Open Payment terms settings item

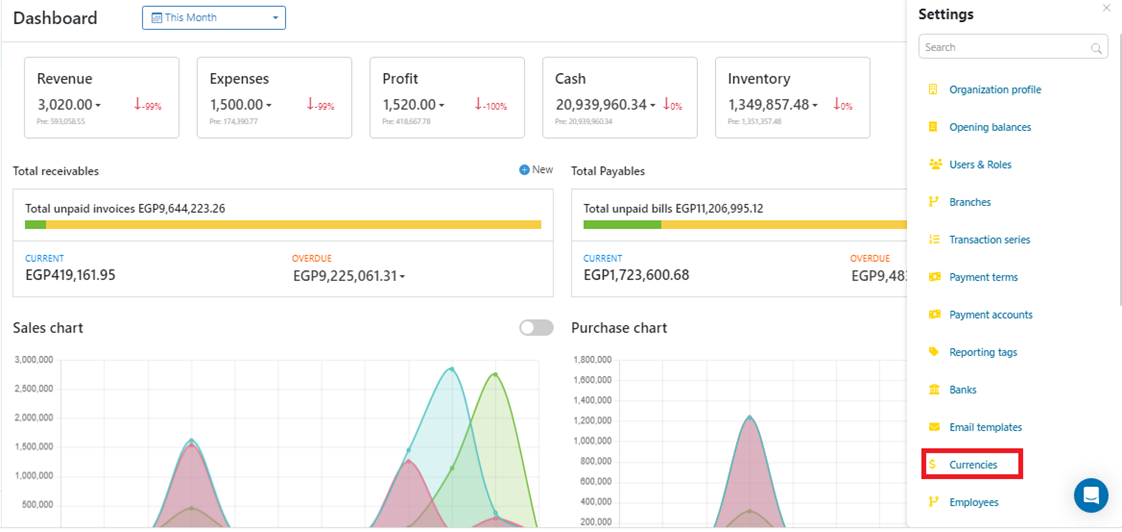click(983, 277)
